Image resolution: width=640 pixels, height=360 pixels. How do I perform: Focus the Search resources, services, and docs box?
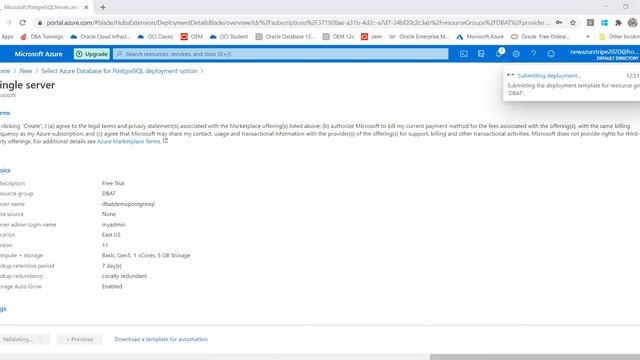pos(280,54)
